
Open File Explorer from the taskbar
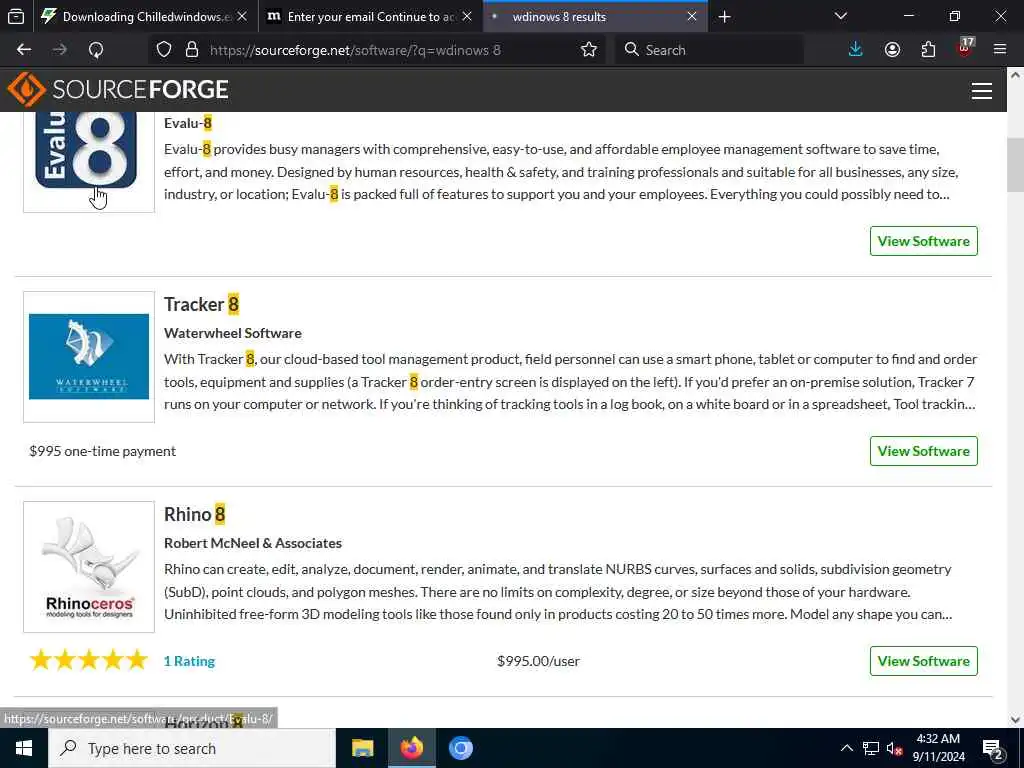[x=362, y=748]
